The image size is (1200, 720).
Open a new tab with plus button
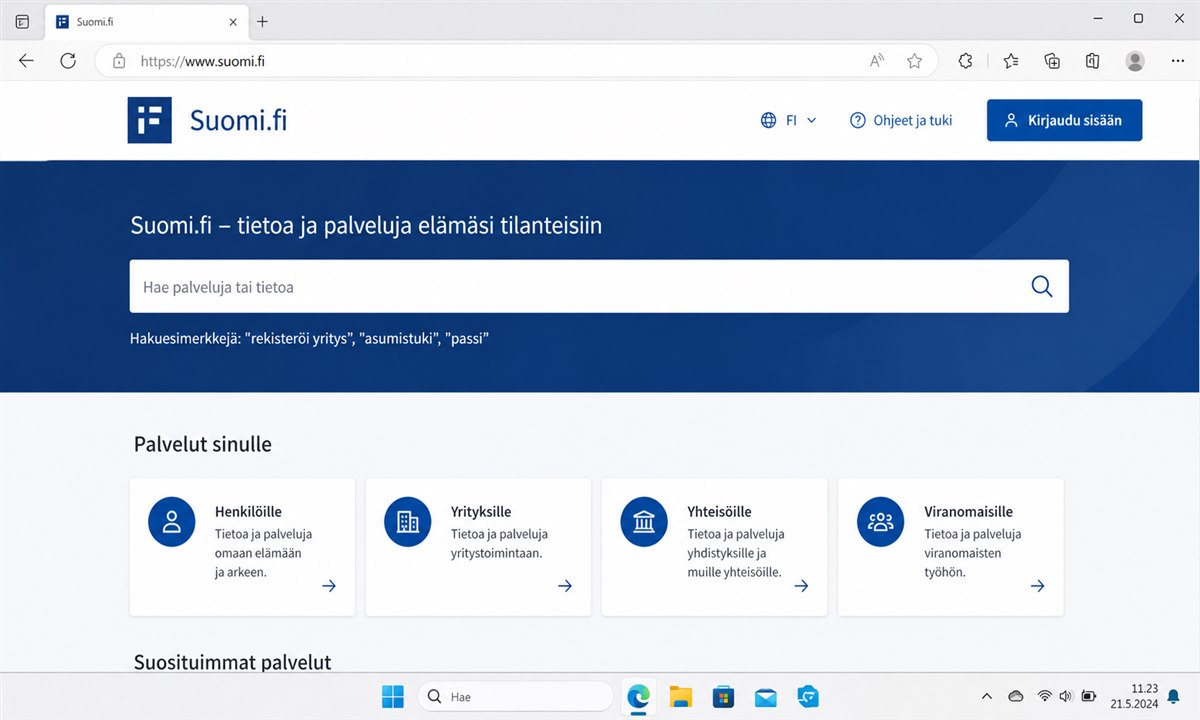coord(262,21)
